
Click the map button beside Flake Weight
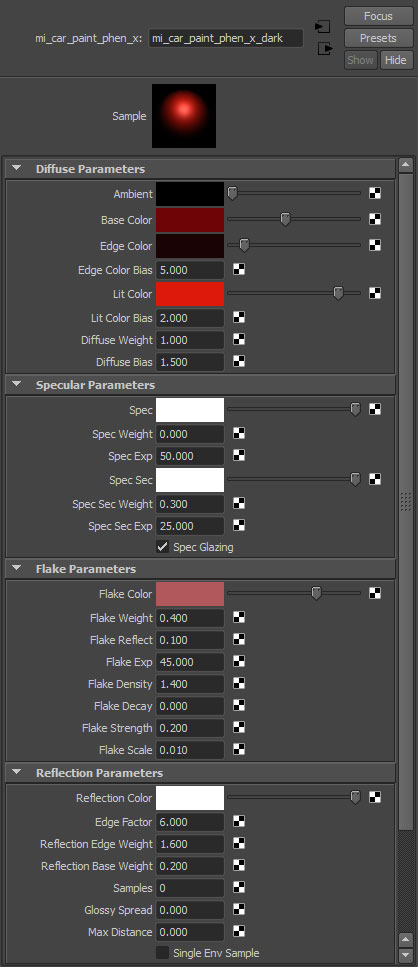tap(239, 617)
